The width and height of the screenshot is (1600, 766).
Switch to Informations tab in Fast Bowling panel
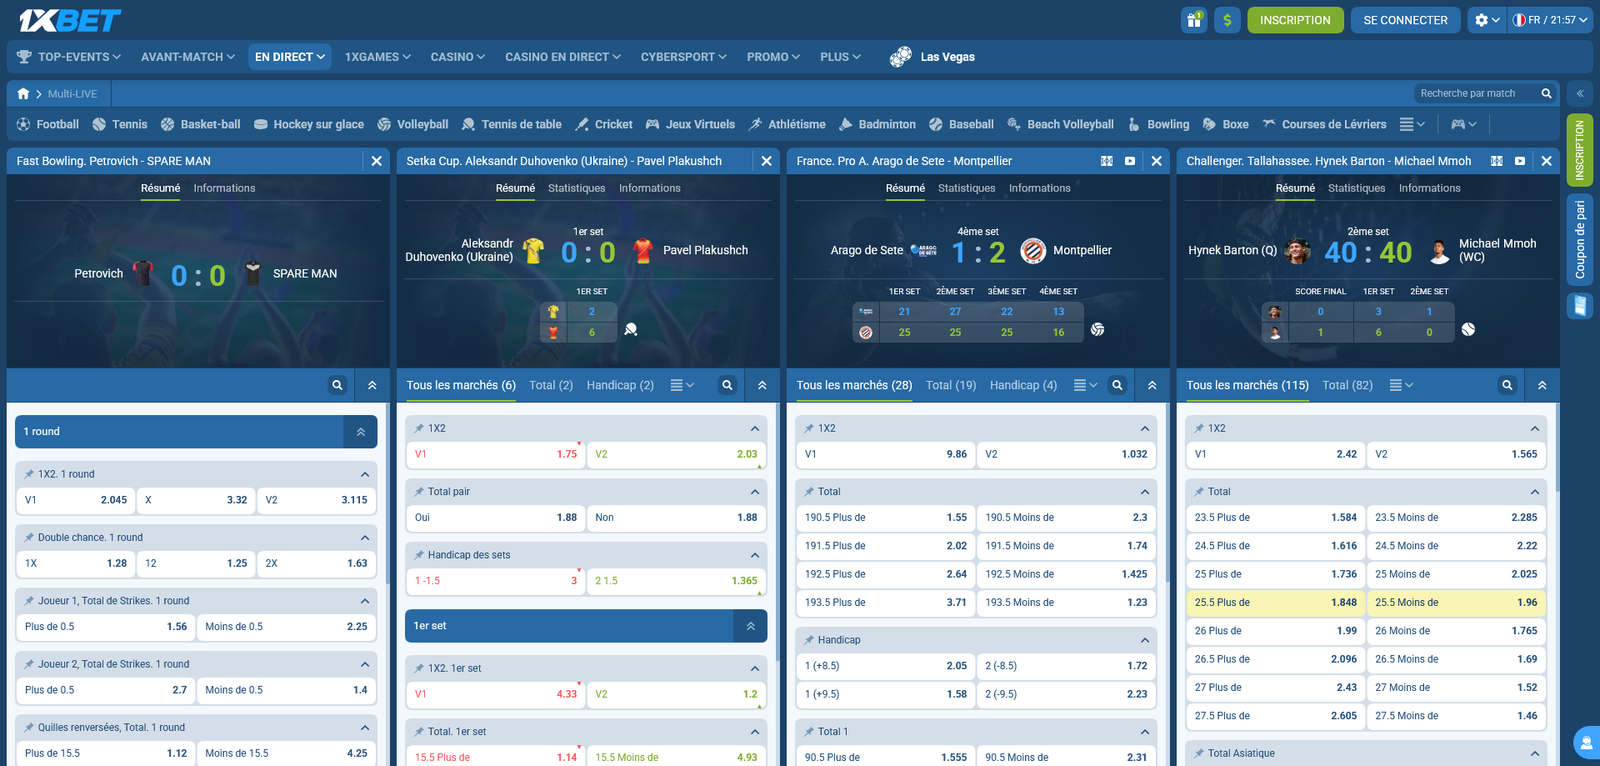[224, 188]
